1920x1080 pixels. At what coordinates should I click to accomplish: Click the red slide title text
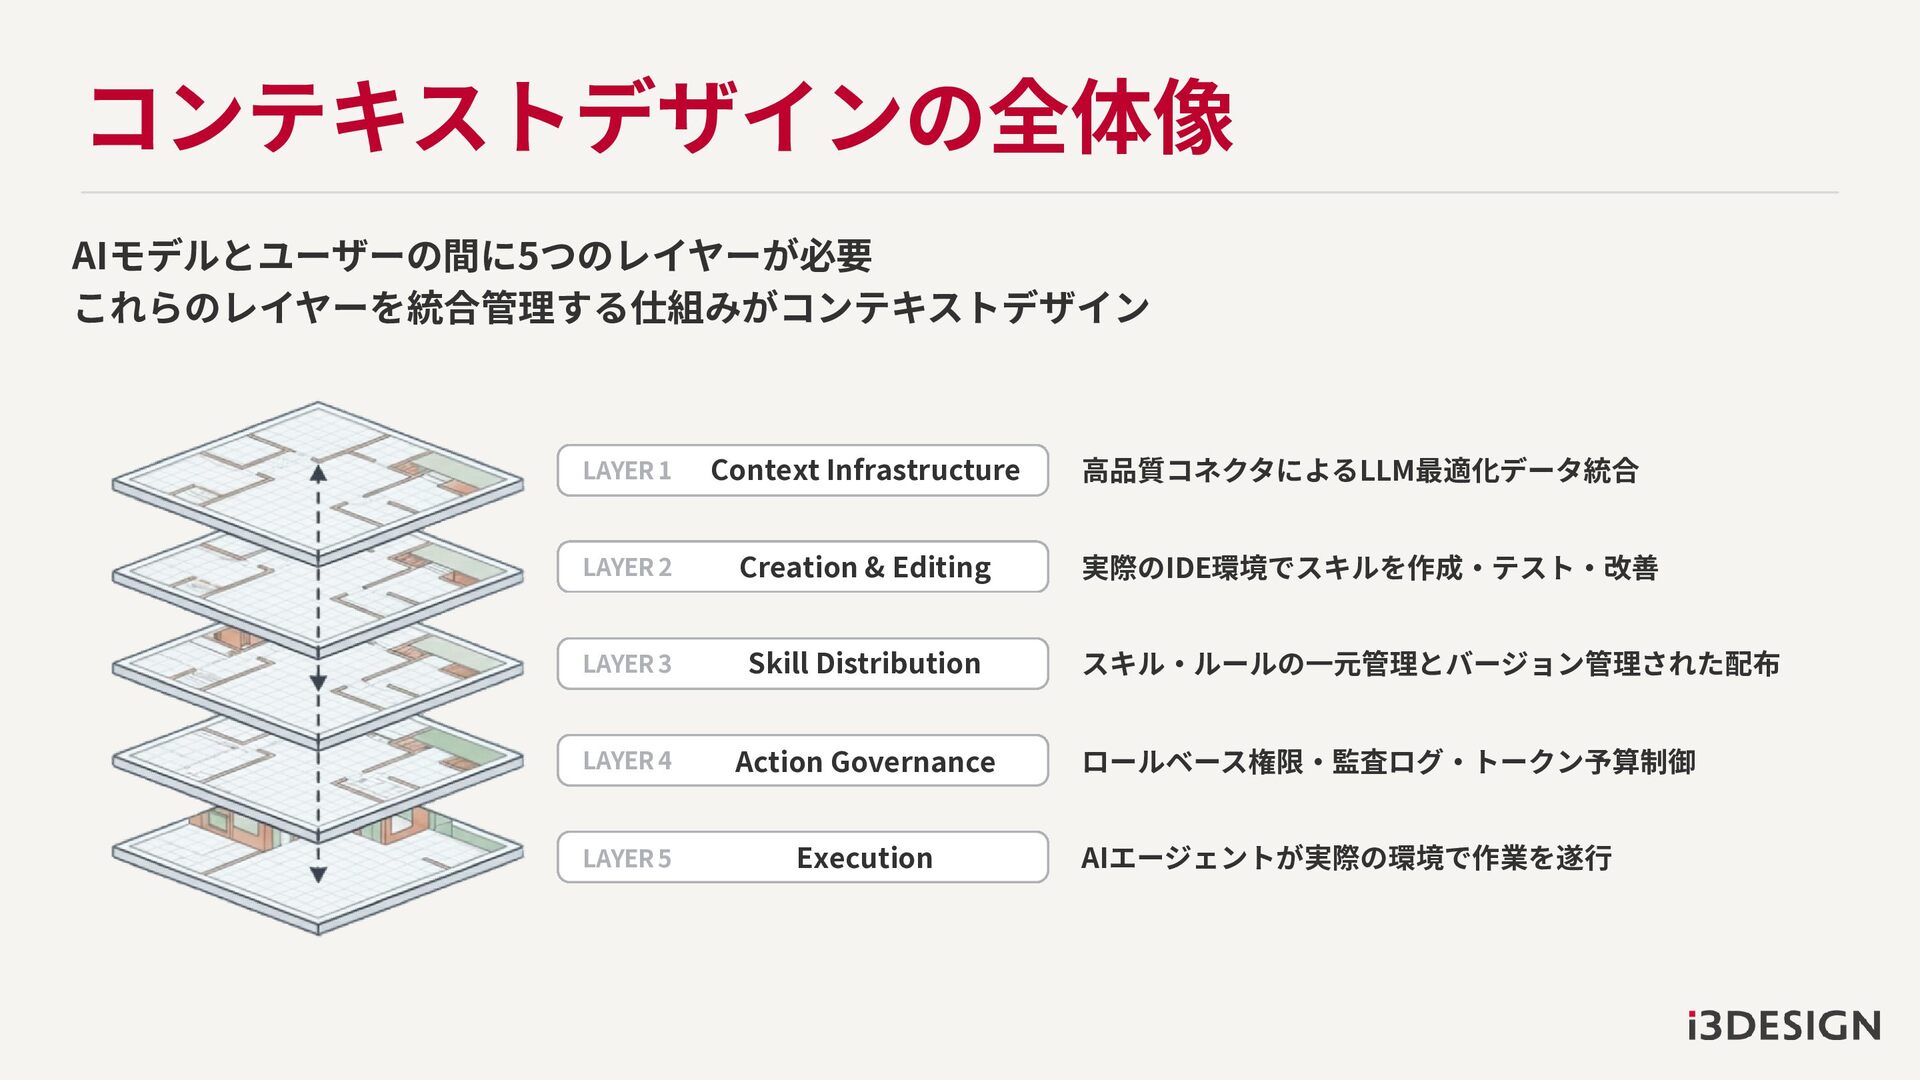coord(660,118)
